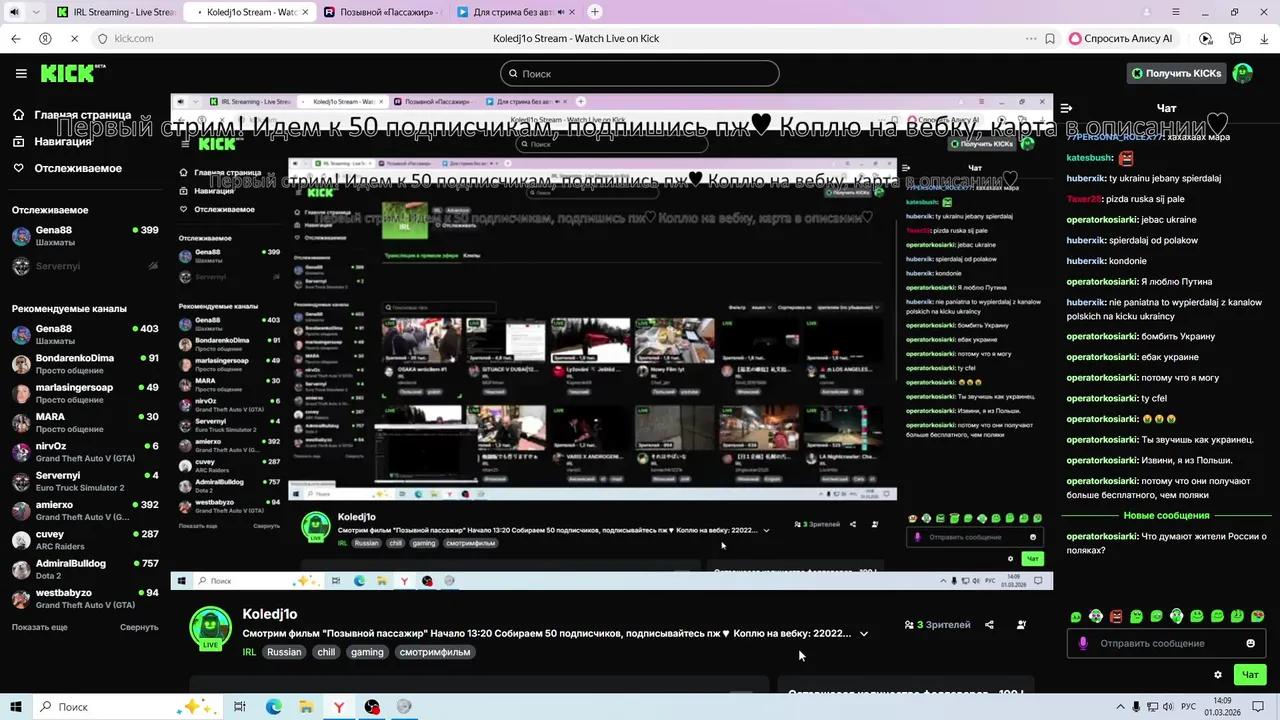Open BondarenkoDima recommended channel

(x=85, y=364)
